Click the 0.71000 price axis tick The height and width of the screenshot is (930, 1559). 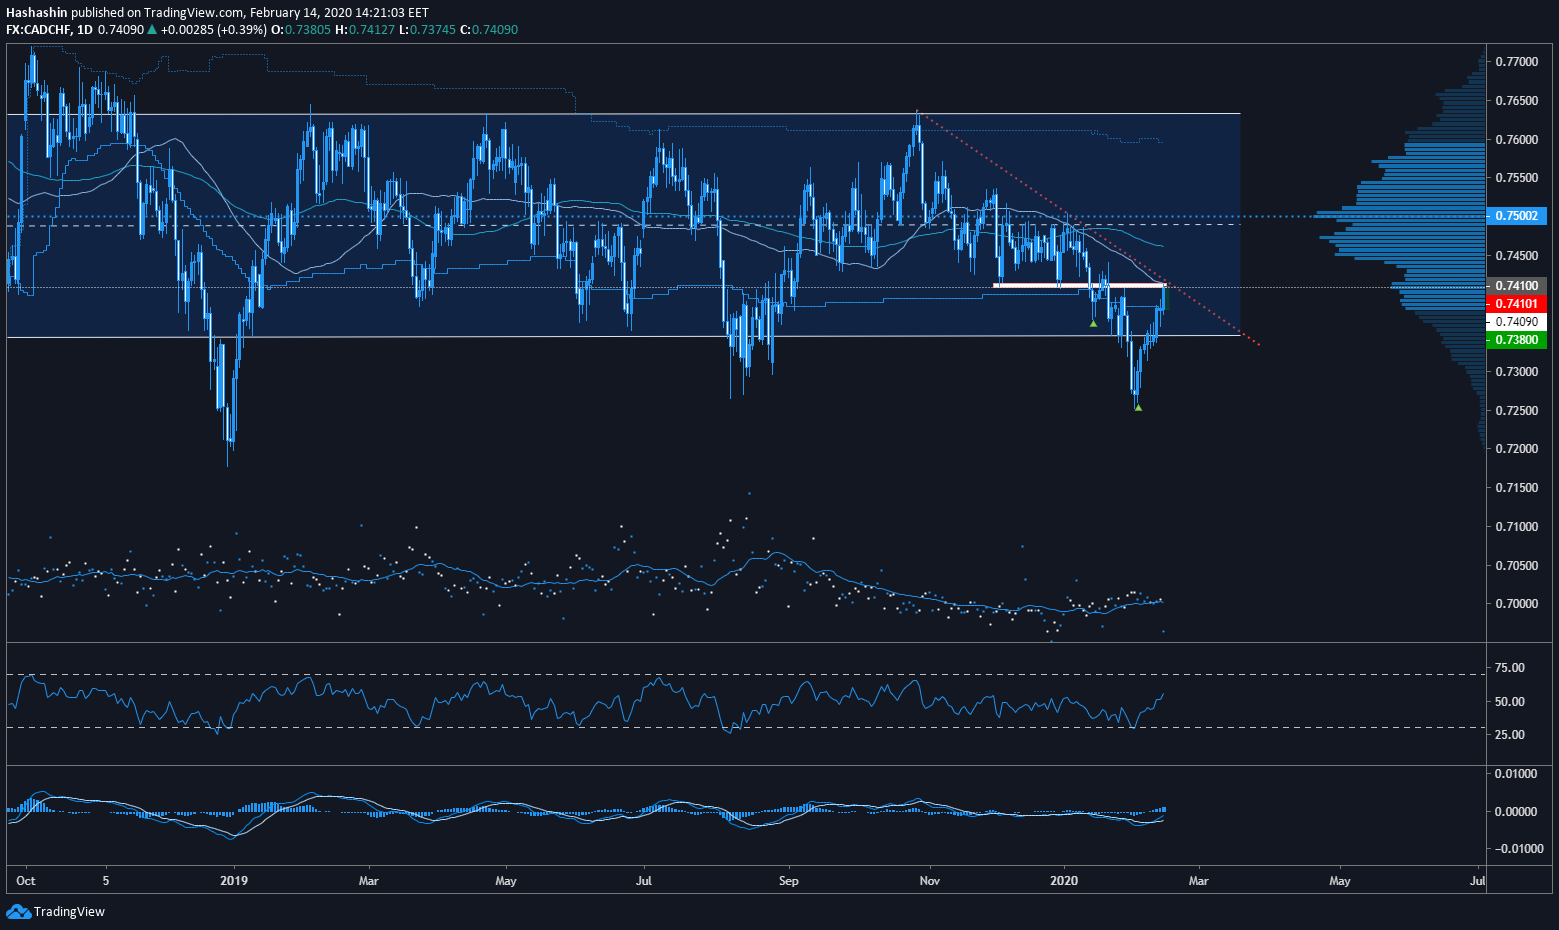click(x=1517, y=527)
